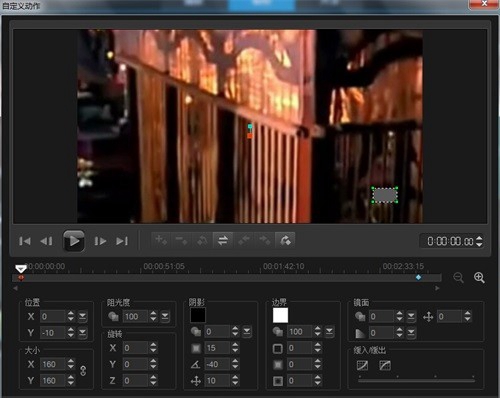
Task: Click the shadow angle icon
Action: click(196, 364)
